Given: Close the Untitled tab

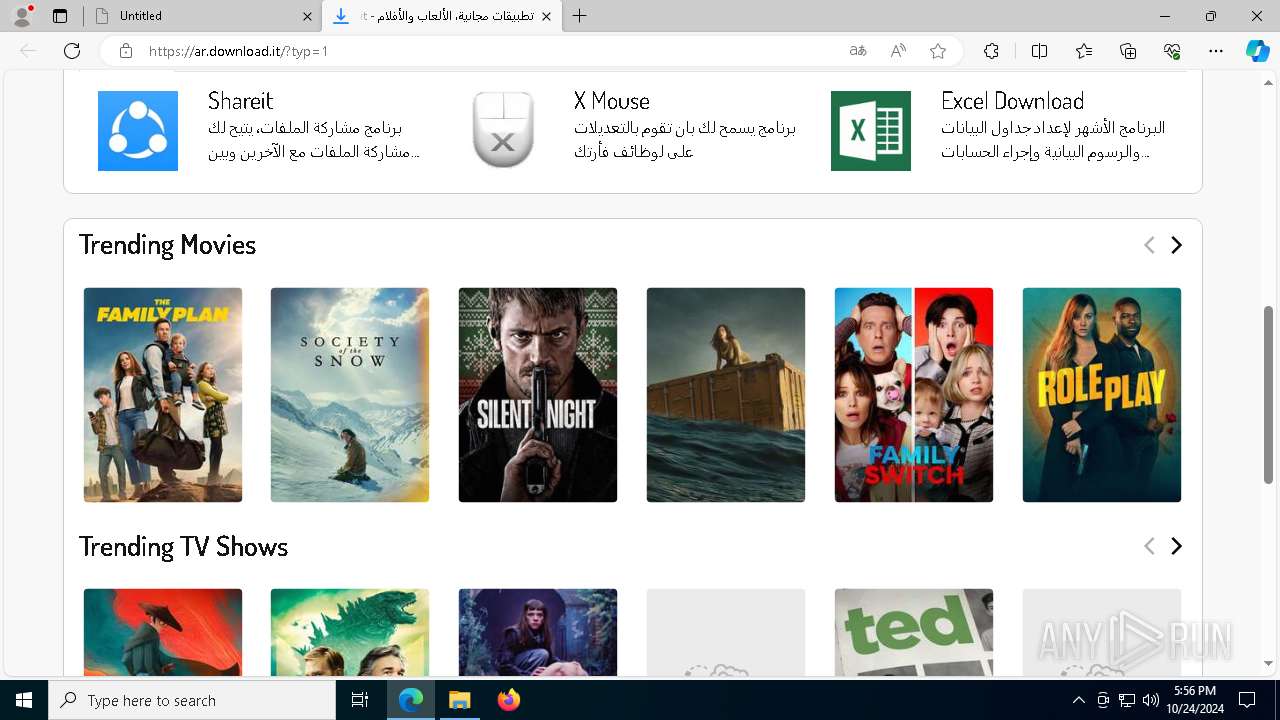Looking at the screenshot, I should click(307, 16).
